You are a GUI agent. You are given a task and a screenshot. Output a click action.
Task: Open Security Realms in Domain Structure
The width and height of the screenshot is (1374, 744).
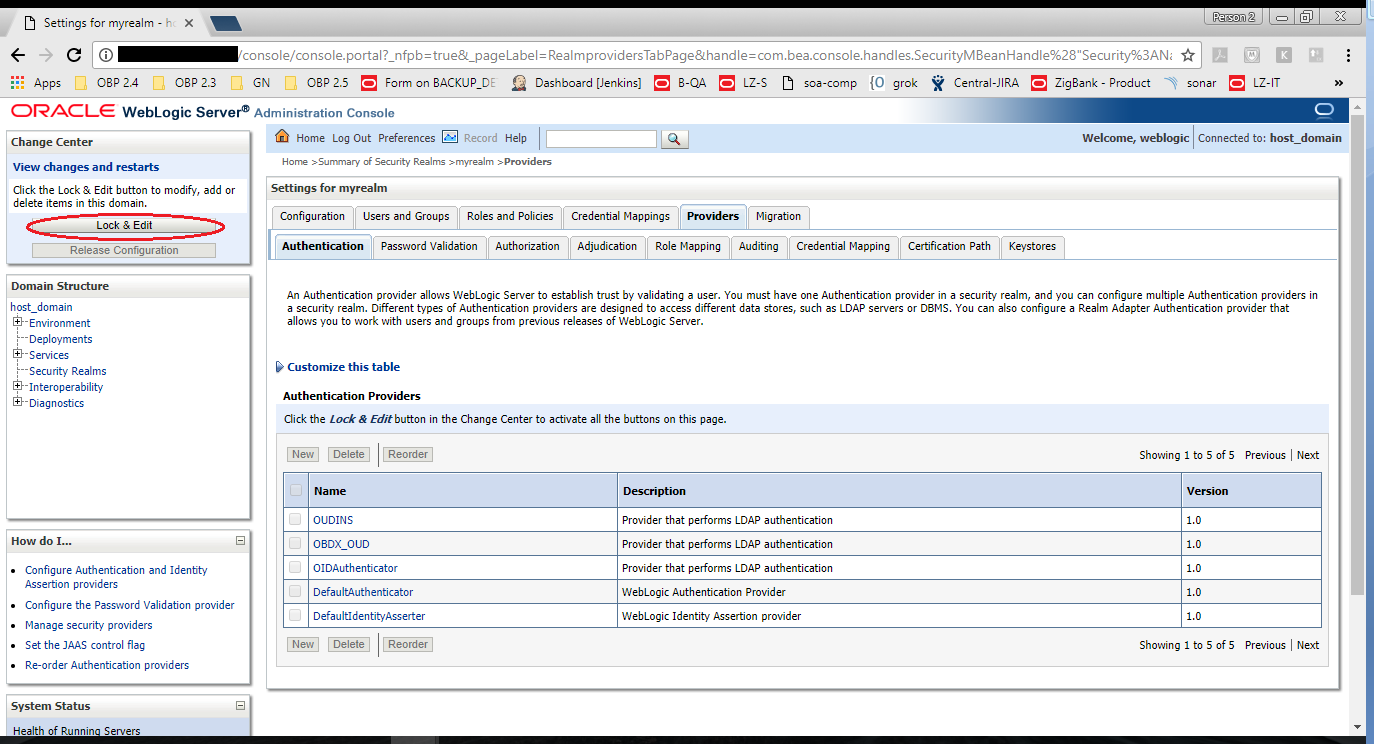click(x=67, y=371)
